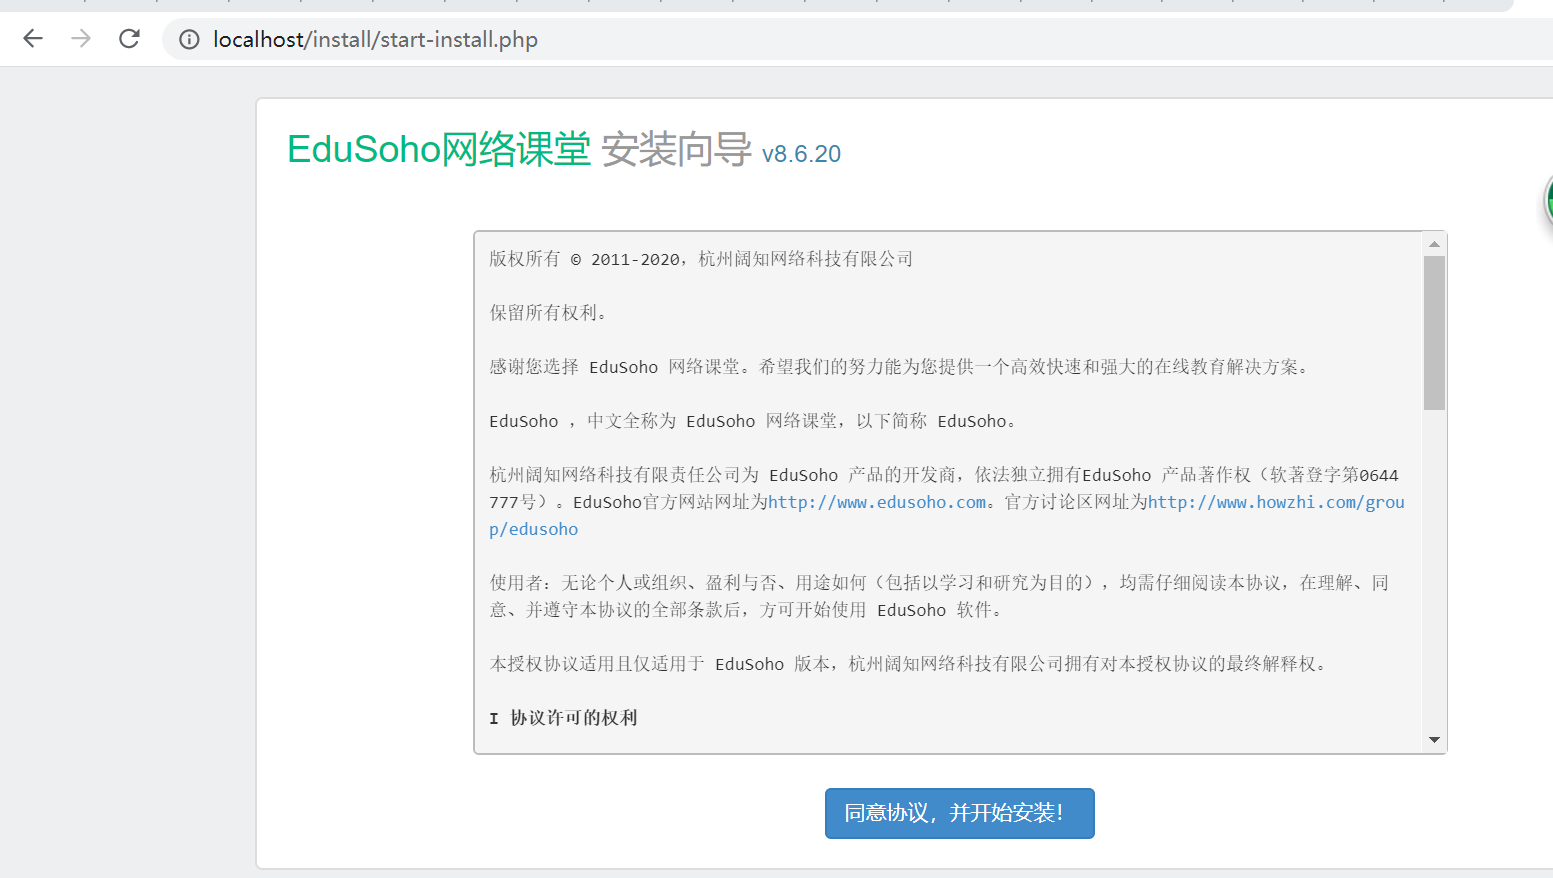Click the heading I 协议许可的权利
The height and width of the screenshot is (878, 1553).
(x=563, y=718)
